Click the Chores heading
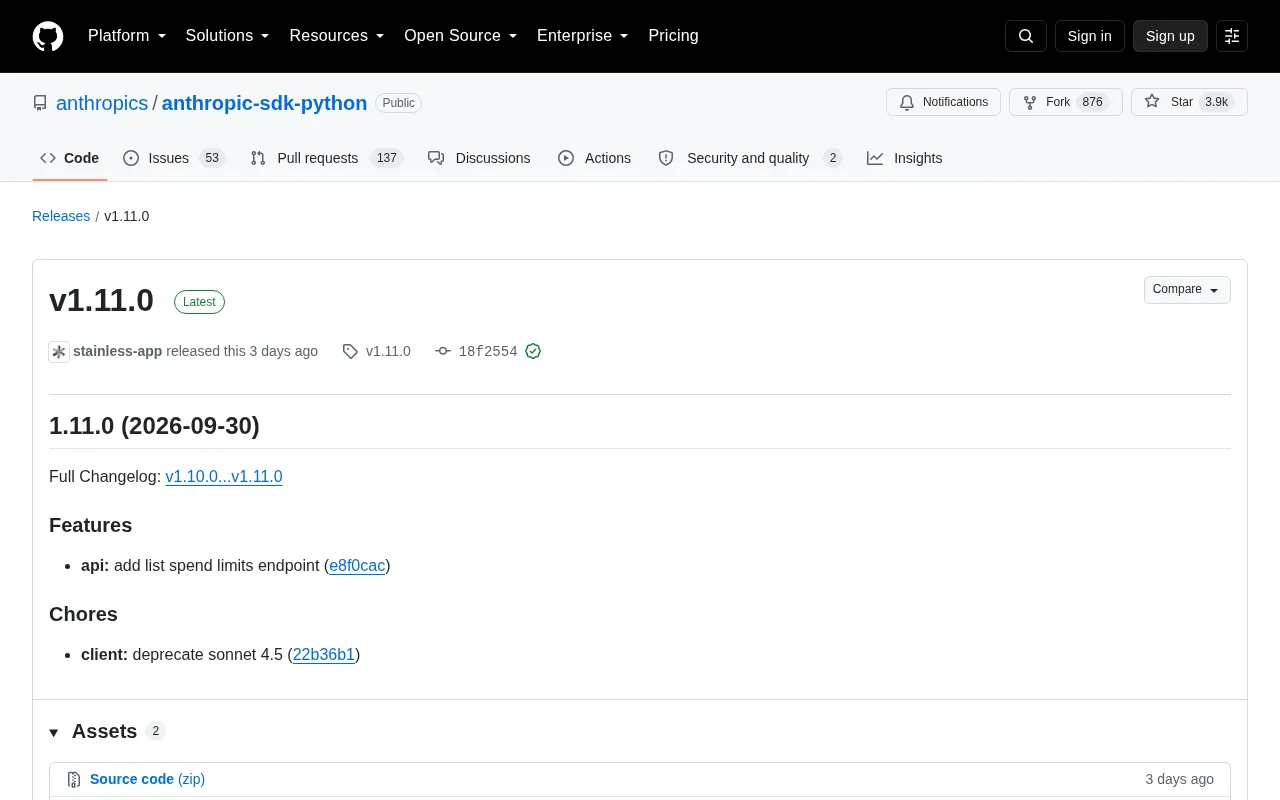The height and width of the screenshot is (800, 1280). [x=83, y=615]
